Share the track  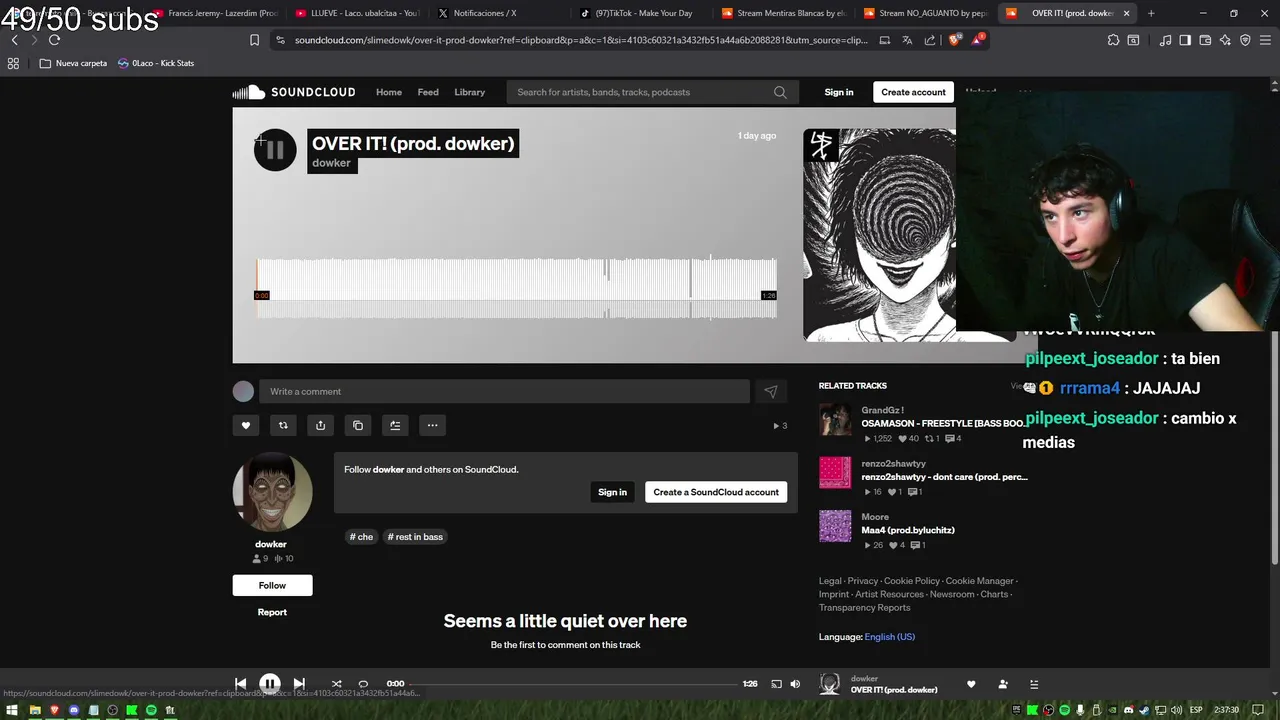(x=320, y=425)
